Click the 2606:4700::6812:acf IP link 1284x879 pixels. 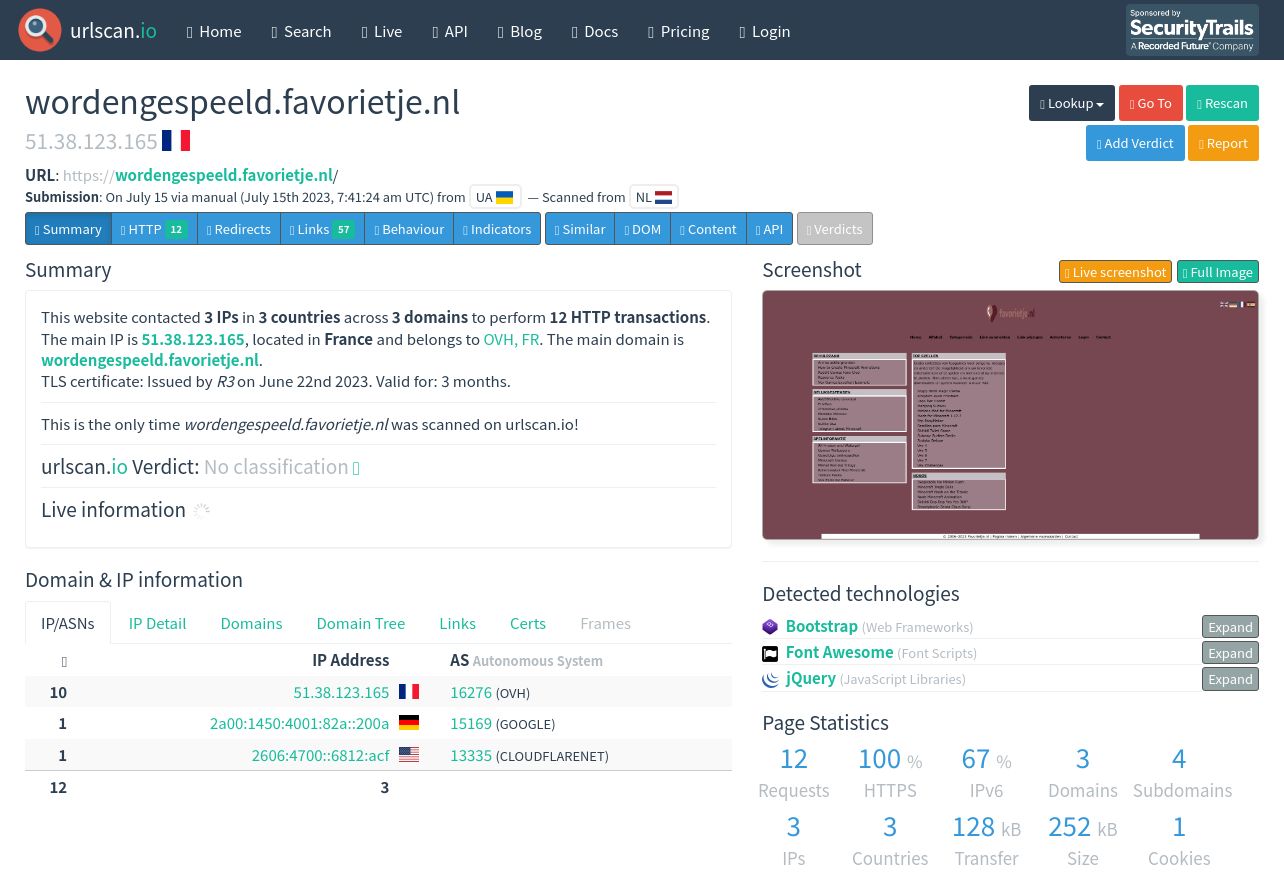pyautogui.click(x=320, y=755)
